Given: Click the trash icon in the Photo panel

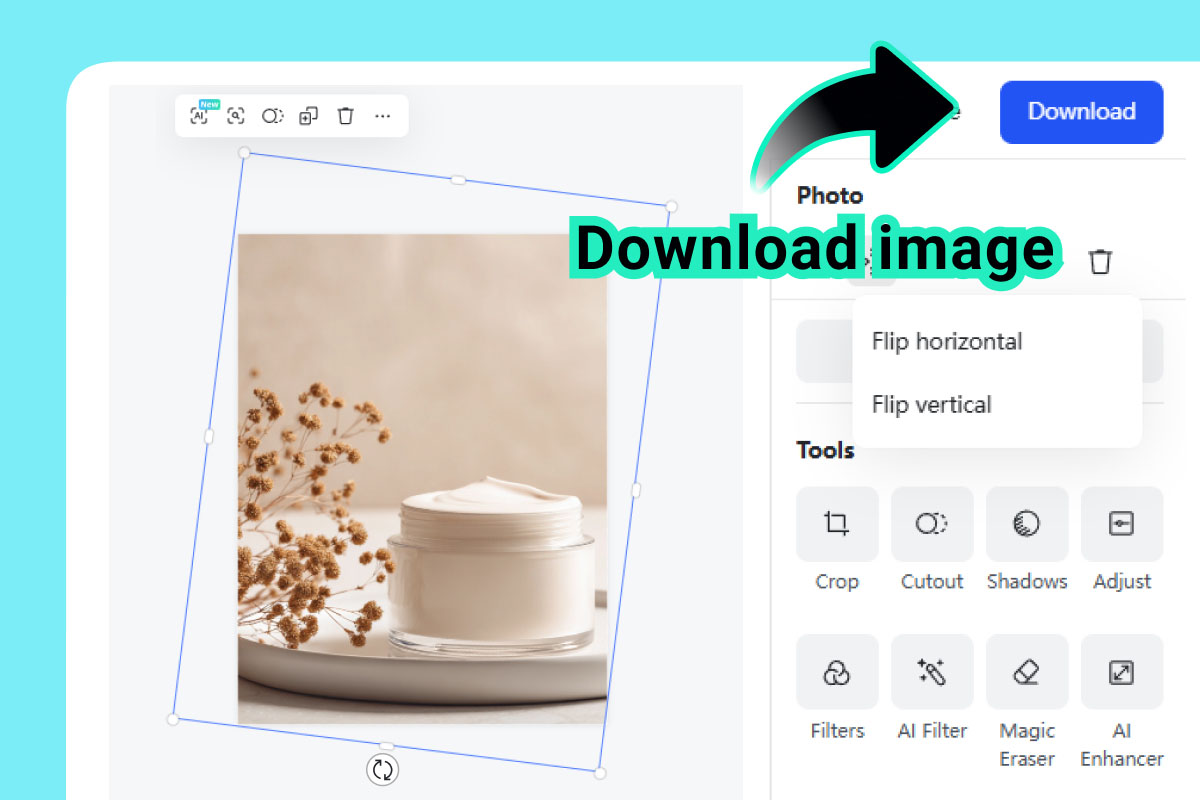Looking at the screenshot, I should (x=1100, y=262).
